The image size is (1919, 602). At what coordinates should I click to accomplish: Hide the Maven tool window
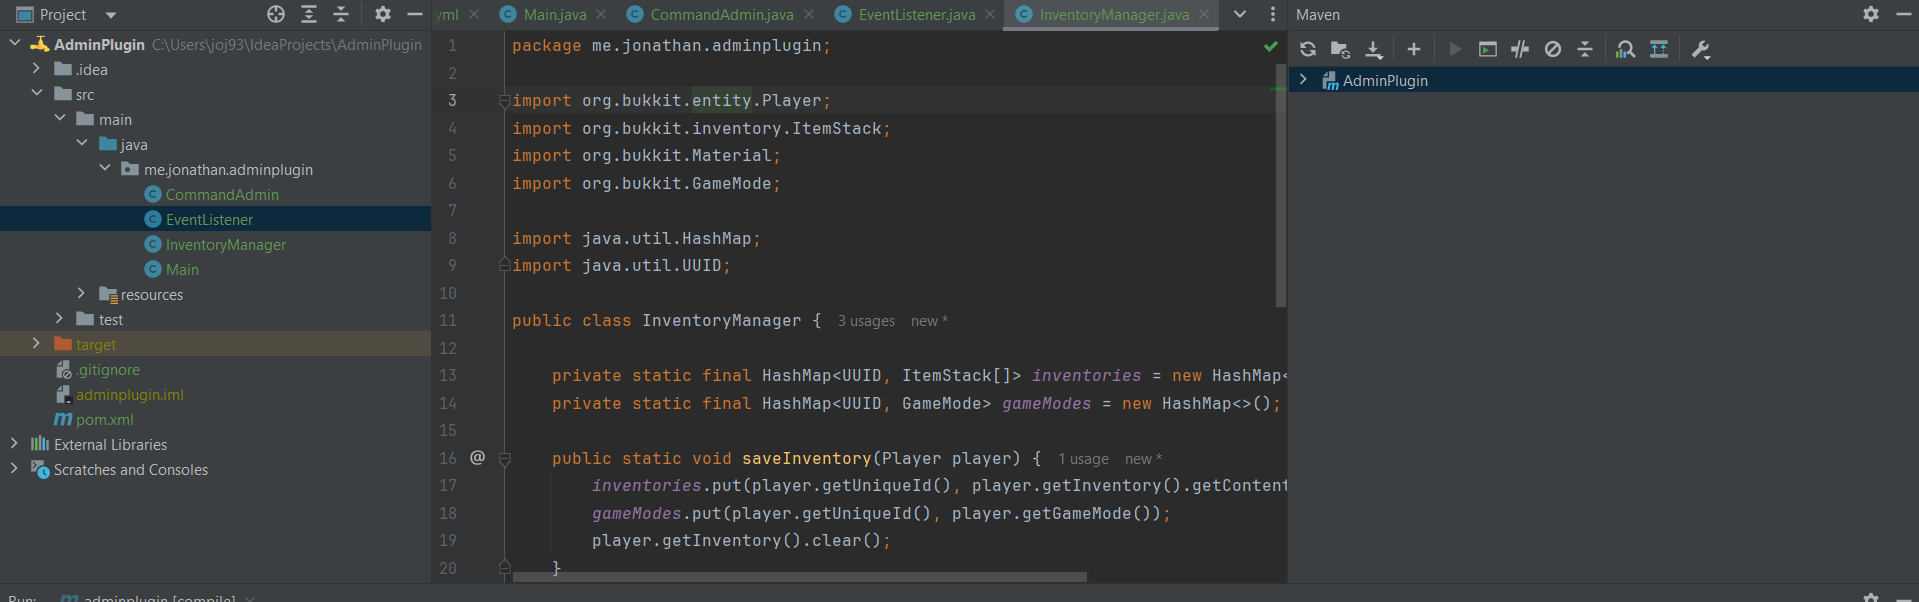pos(1904,14)
